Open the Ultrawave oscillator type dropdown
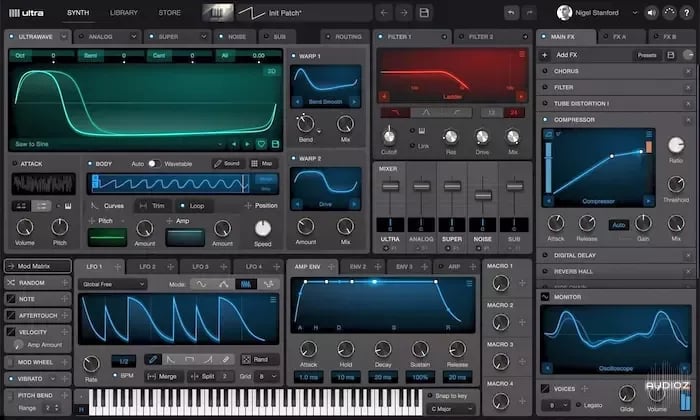700x420 pixels. pyautogui.click(x=64, y=37)
